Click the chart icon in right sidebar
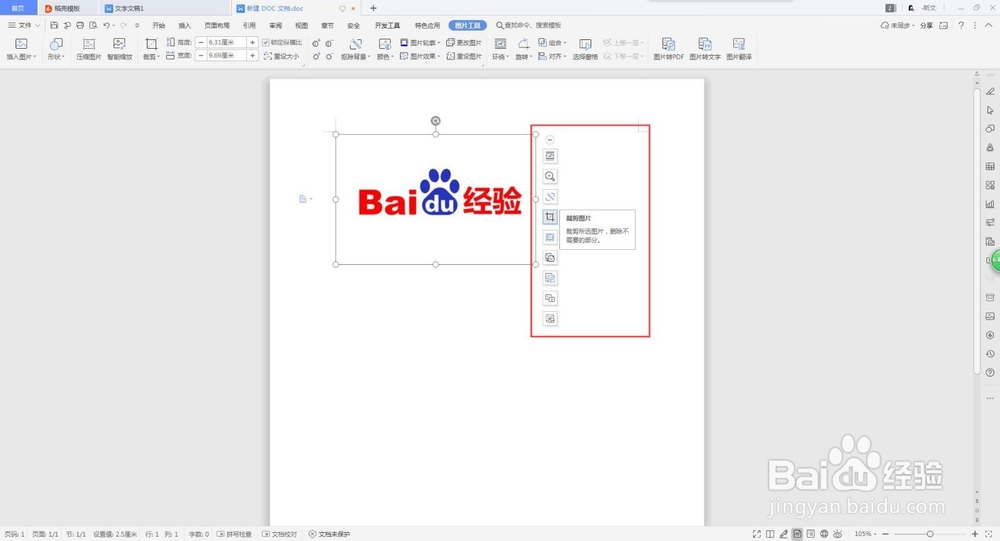The image size is (1000, 541). (x=990, y=204)
